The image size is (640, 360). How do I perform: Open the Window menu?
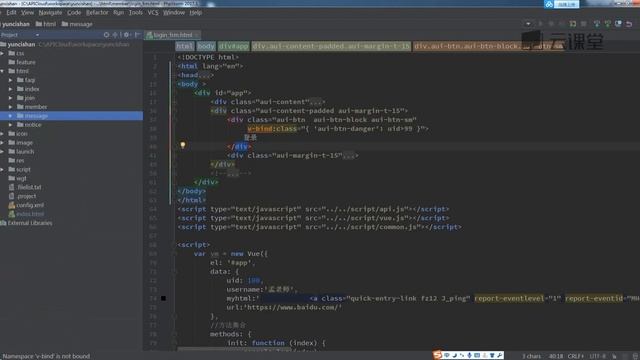click(x=174, y=13)
